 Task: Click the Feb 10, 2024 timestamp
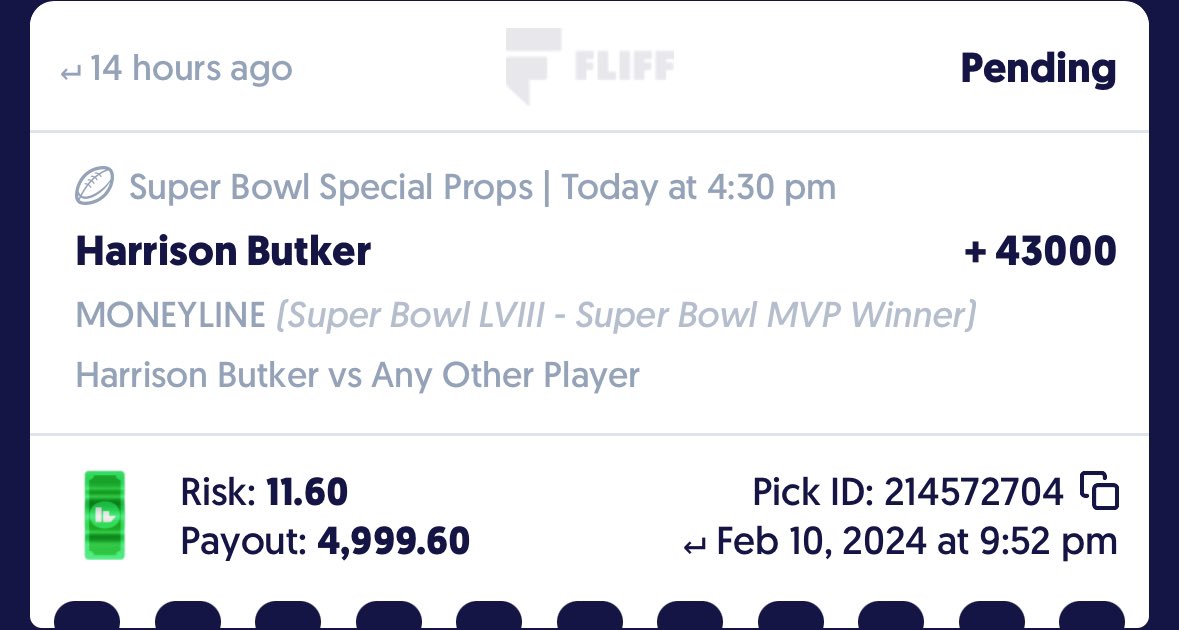coord(917,541)
